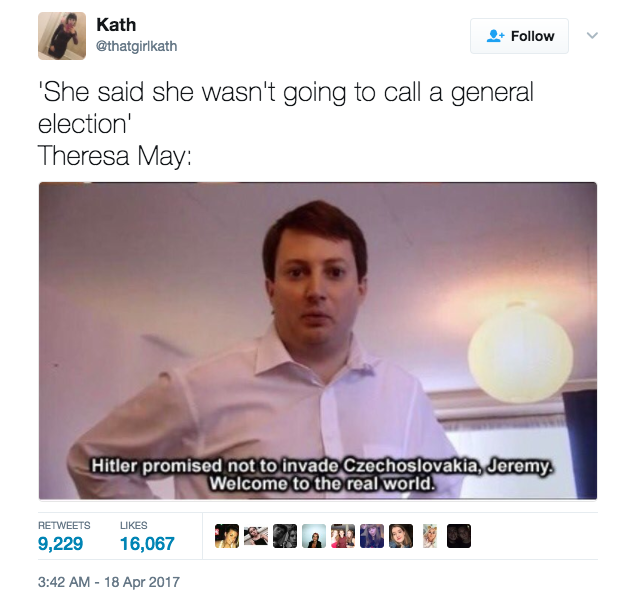
Task: Click the second liker avatar
Action: tap(256, 536)
